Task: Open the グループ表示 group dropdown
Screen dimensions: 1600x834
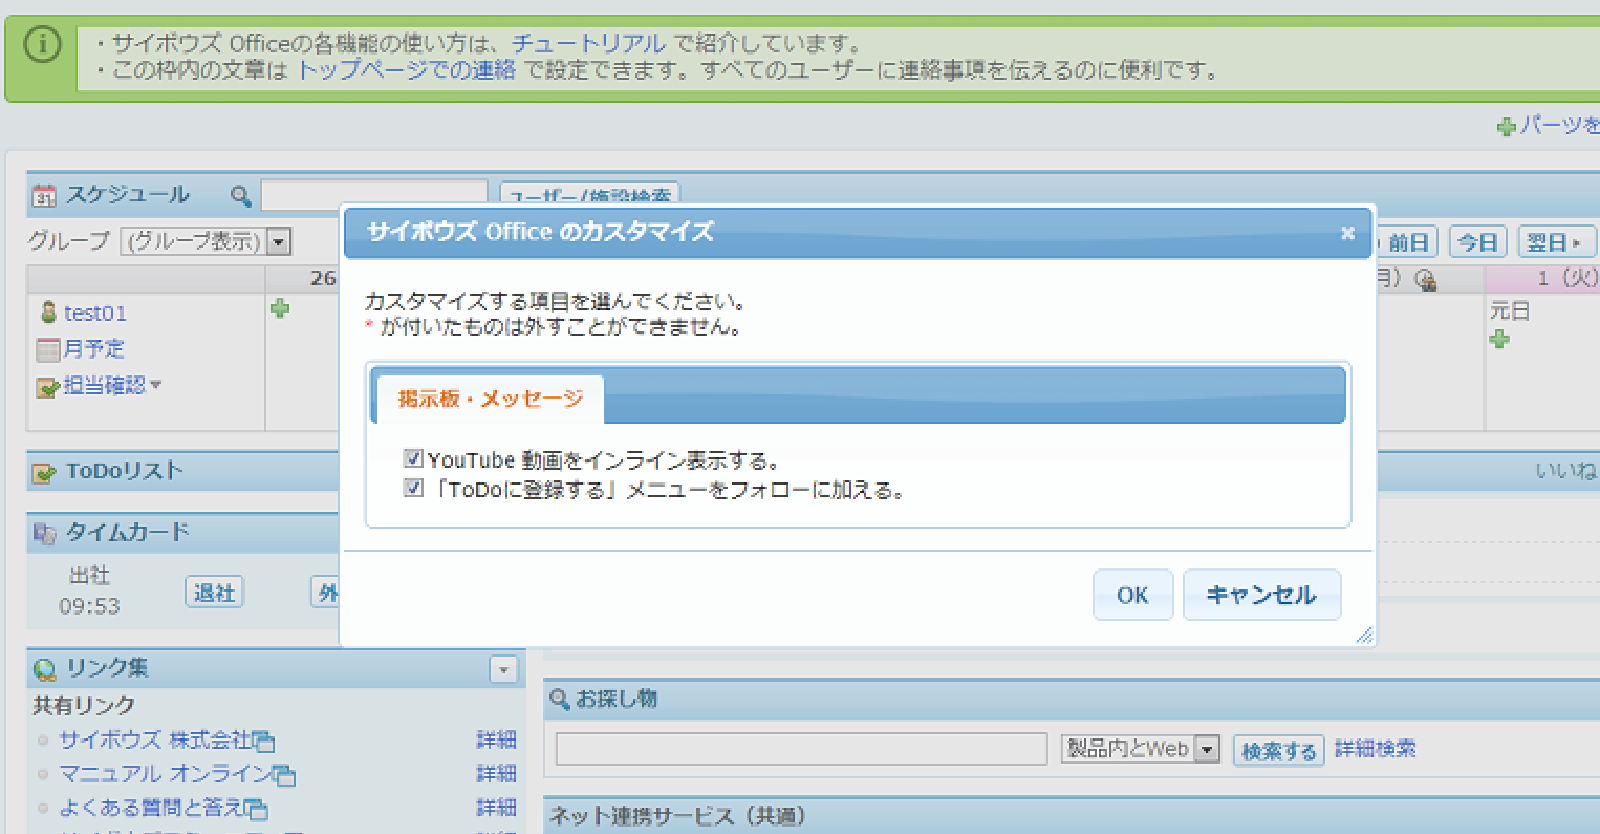Action: tap(206, 242)
